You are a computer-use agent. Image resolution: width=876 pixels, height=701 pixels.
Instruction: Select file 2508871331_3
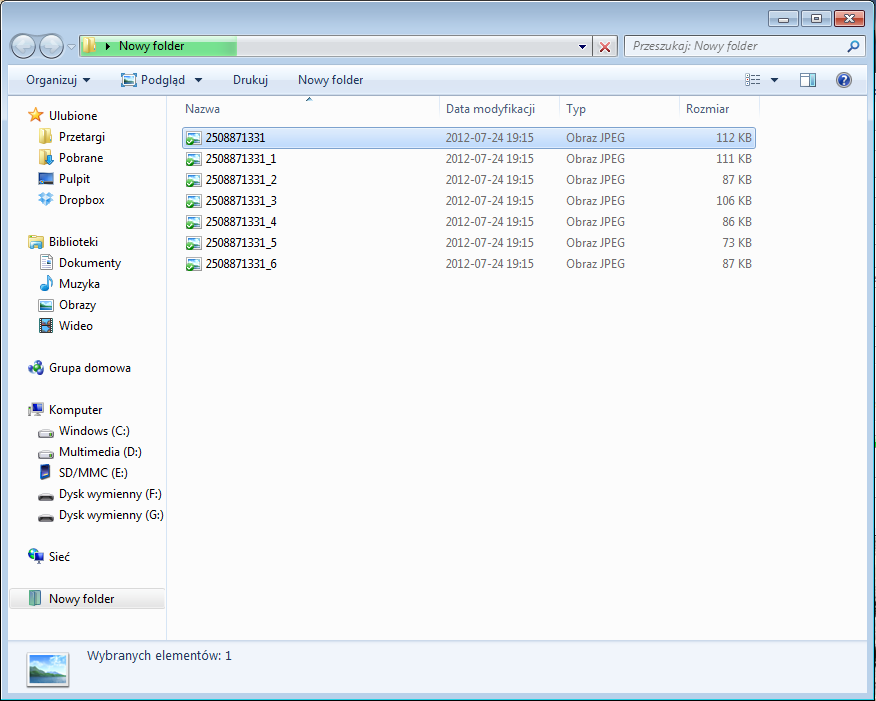pos(469,201)
